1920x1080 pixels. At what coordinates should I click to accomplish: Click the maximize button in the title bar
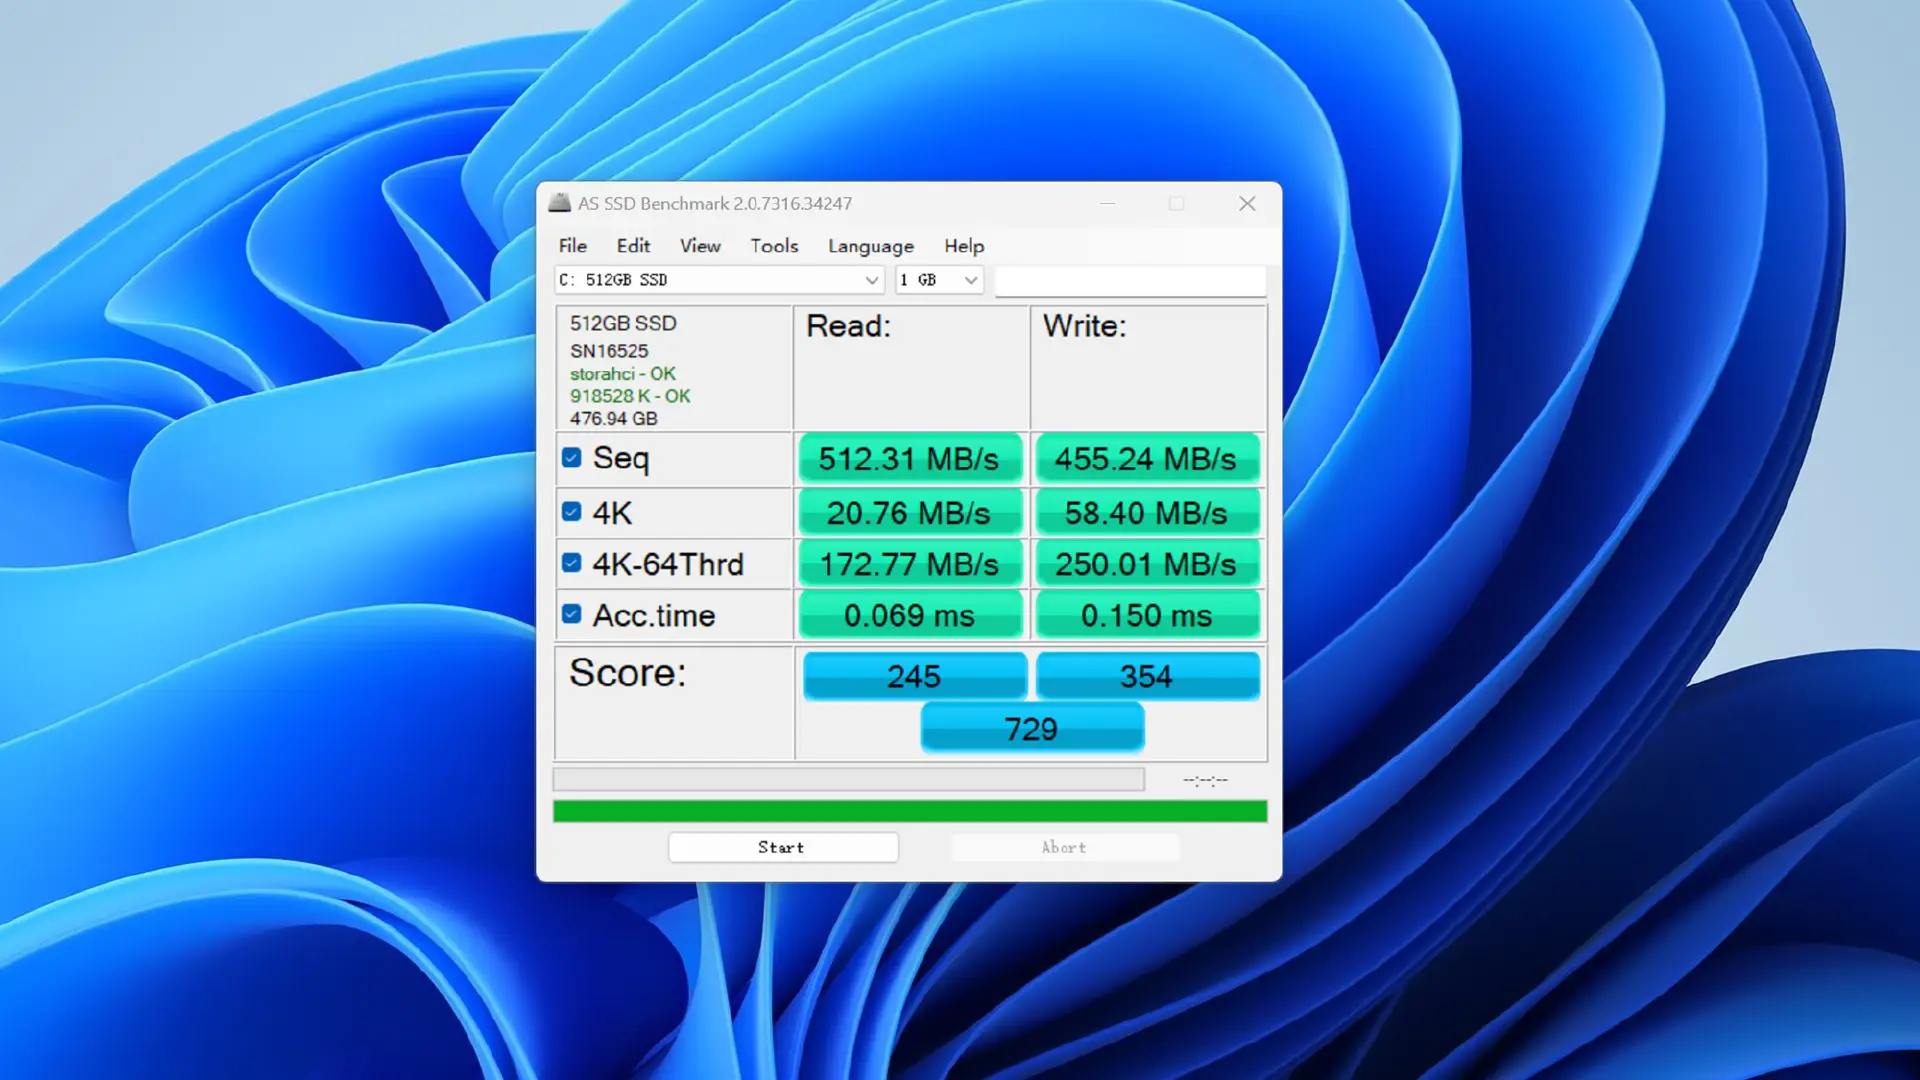pos(1177,204)
